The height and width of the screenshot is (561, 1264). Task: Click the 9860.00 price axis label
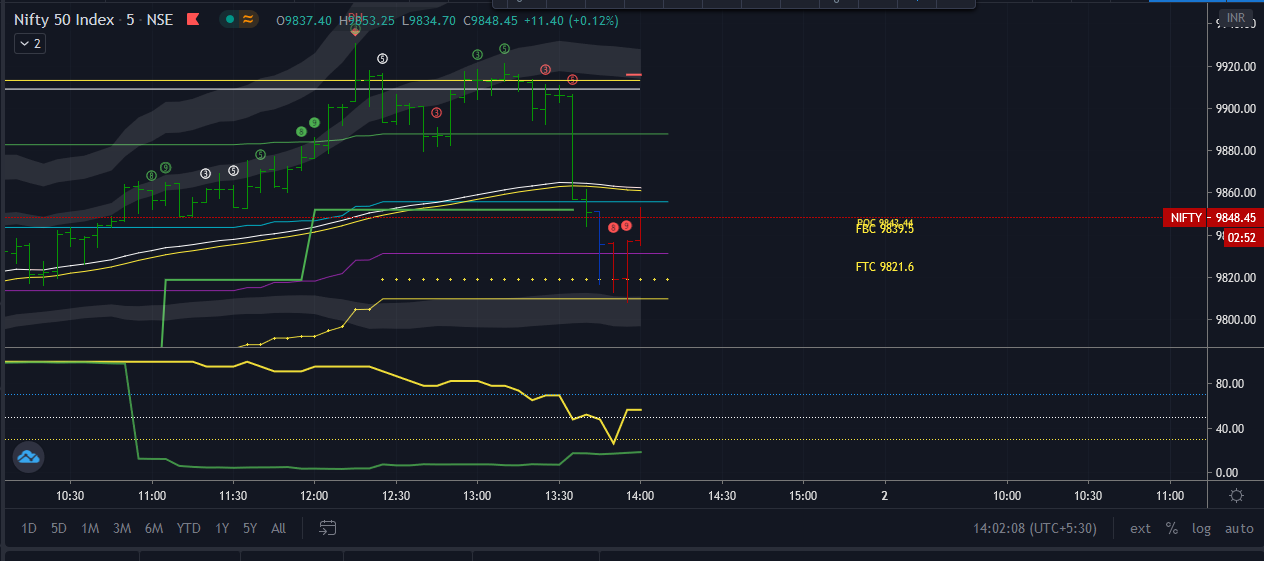coord(1234,192)
